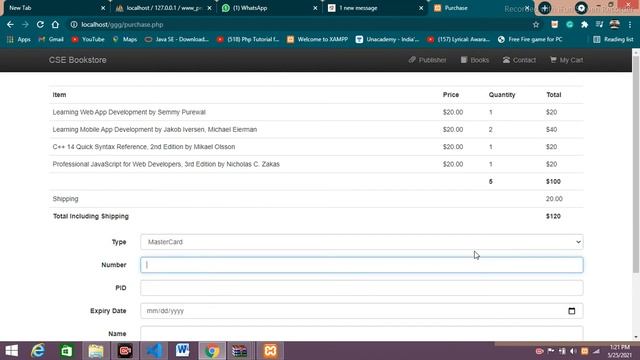Image resolution: width=640 pixels, height=360 pixels.
Task: Click the taskbar clock showing 1:21 PM
Action: 620,351
